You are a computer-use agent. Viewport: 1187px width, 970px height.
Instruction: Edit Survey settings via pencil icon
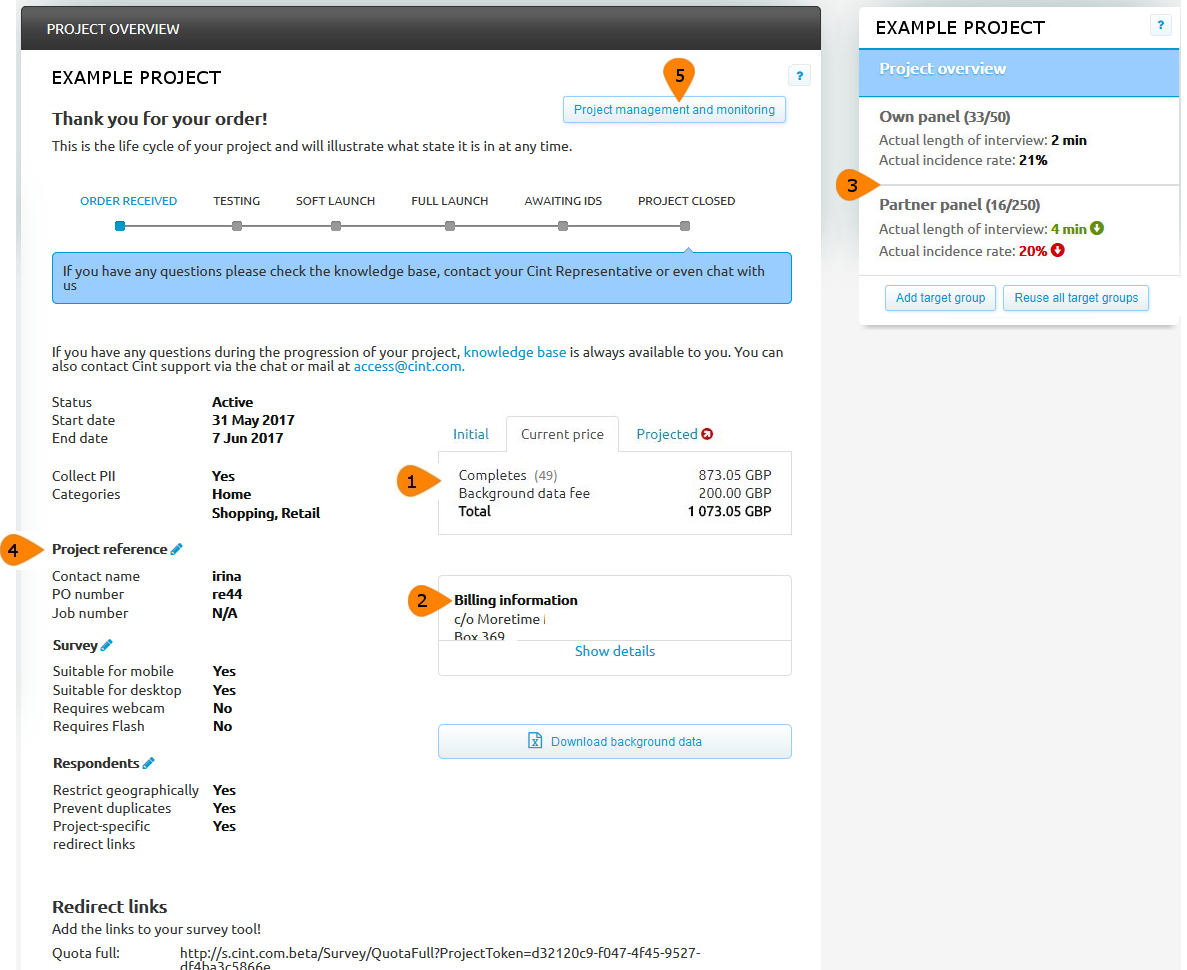[x=107, y=645]
